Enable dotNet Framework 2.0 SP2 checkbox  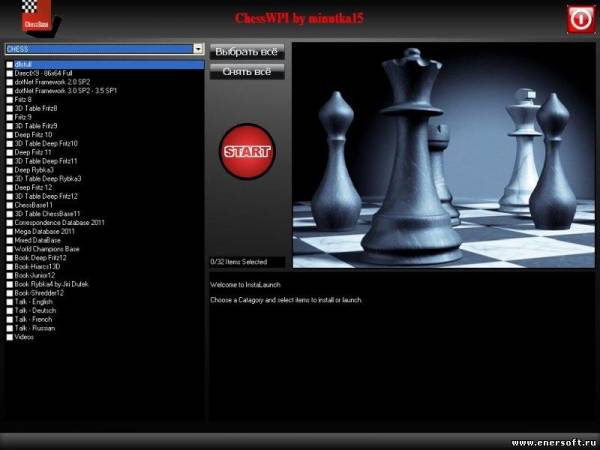tap(10, 82)
